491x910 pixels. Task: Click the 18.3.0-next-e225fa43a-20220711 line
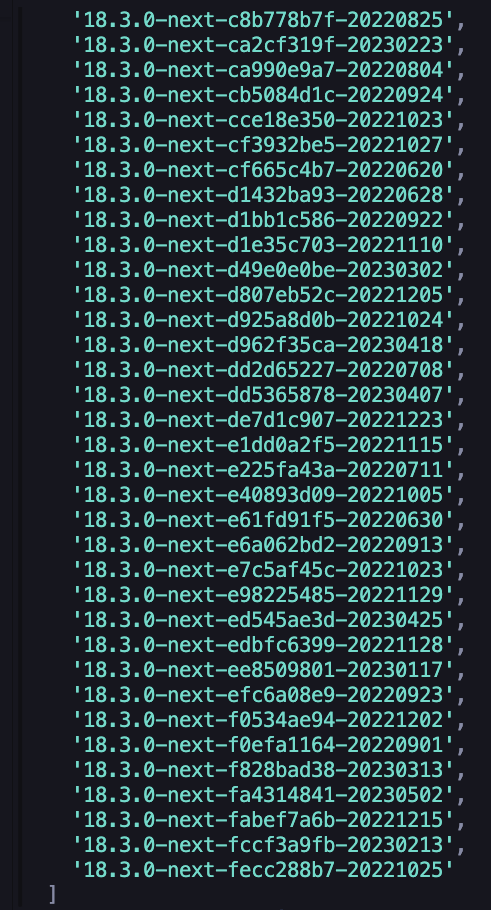pyautogui.click(x=263, y=469)
